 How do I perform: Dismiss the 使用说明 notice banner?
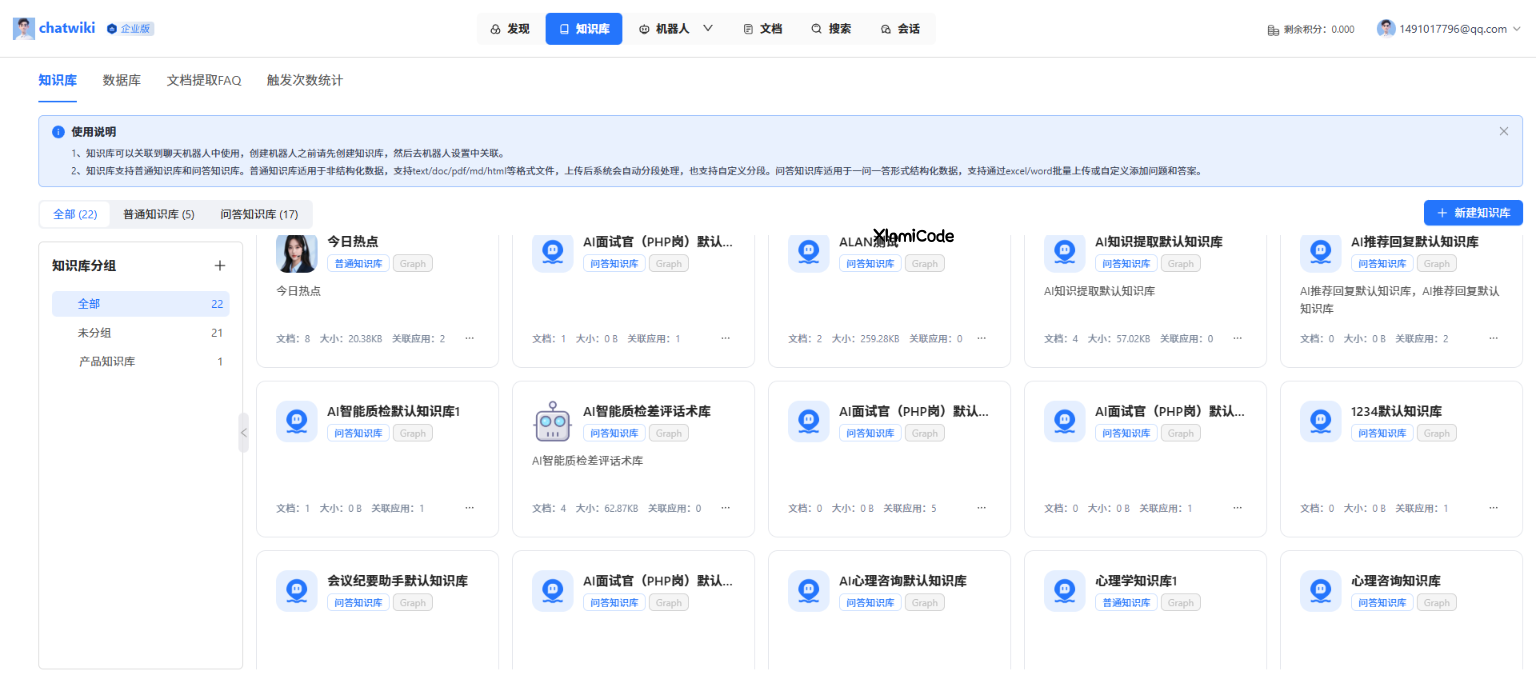point(1503,131)
